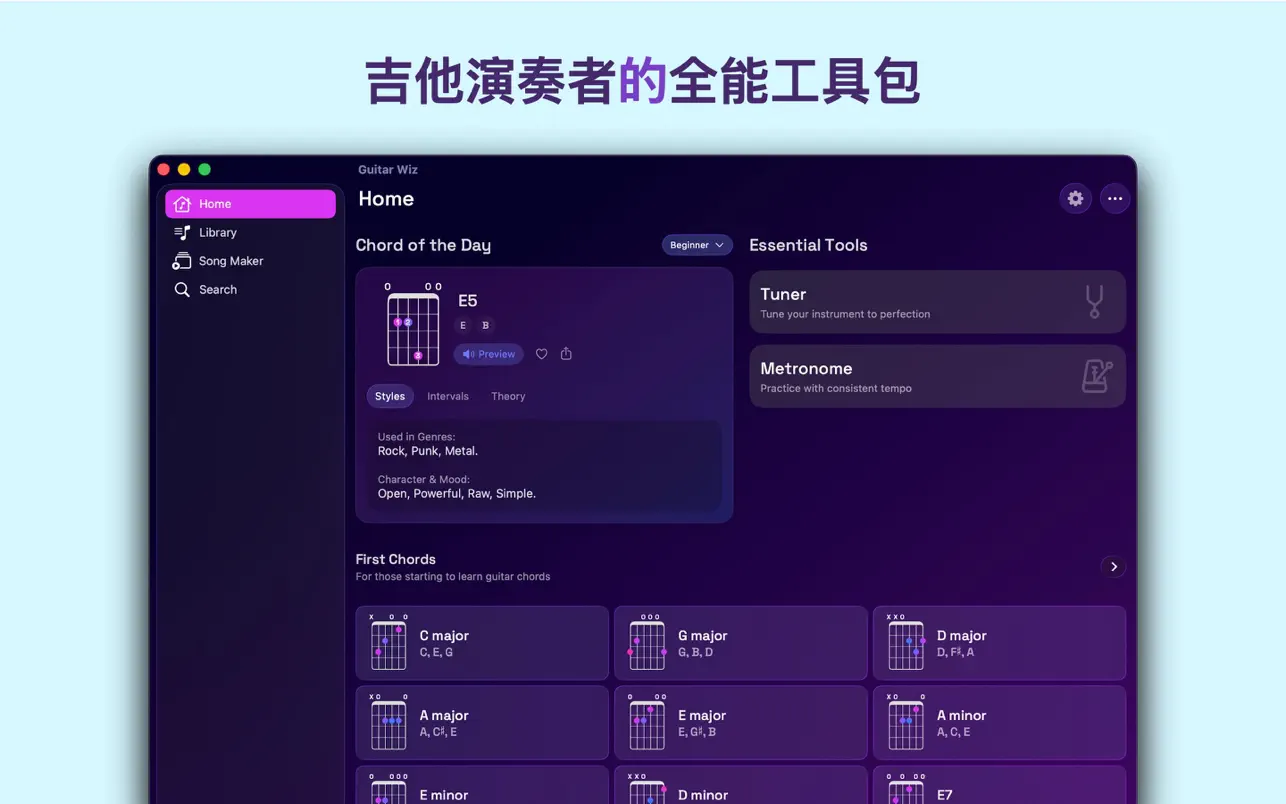Switch to the Theory tab

coord(508,397)
